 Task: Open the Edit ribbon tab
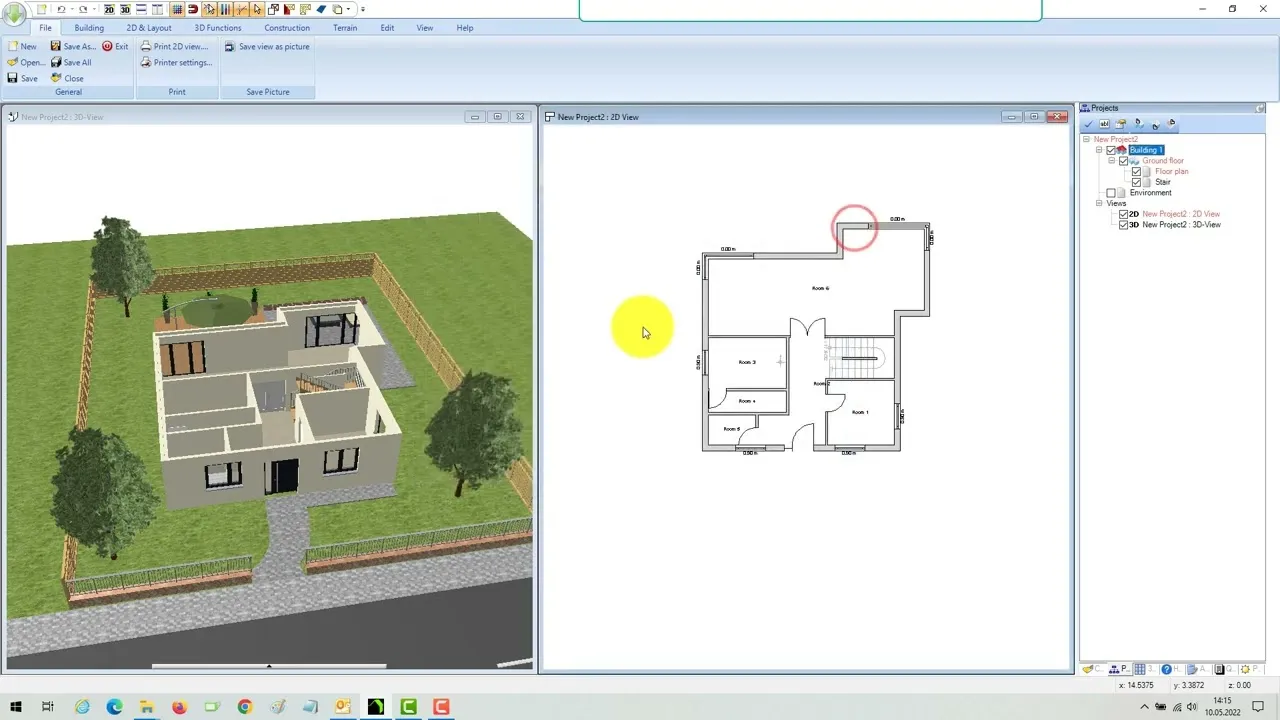[387, 28]
